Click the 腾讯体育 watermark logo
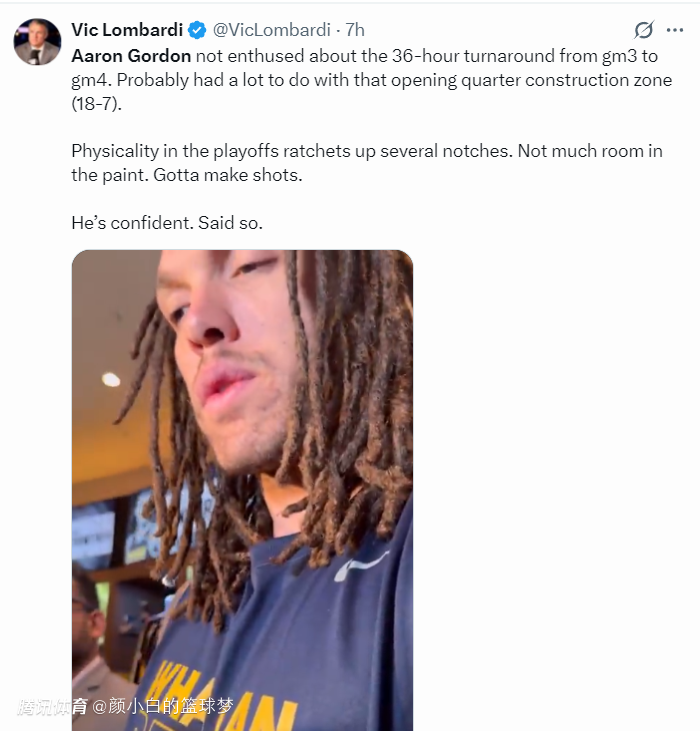700x731 pixels. coord(52,707)
